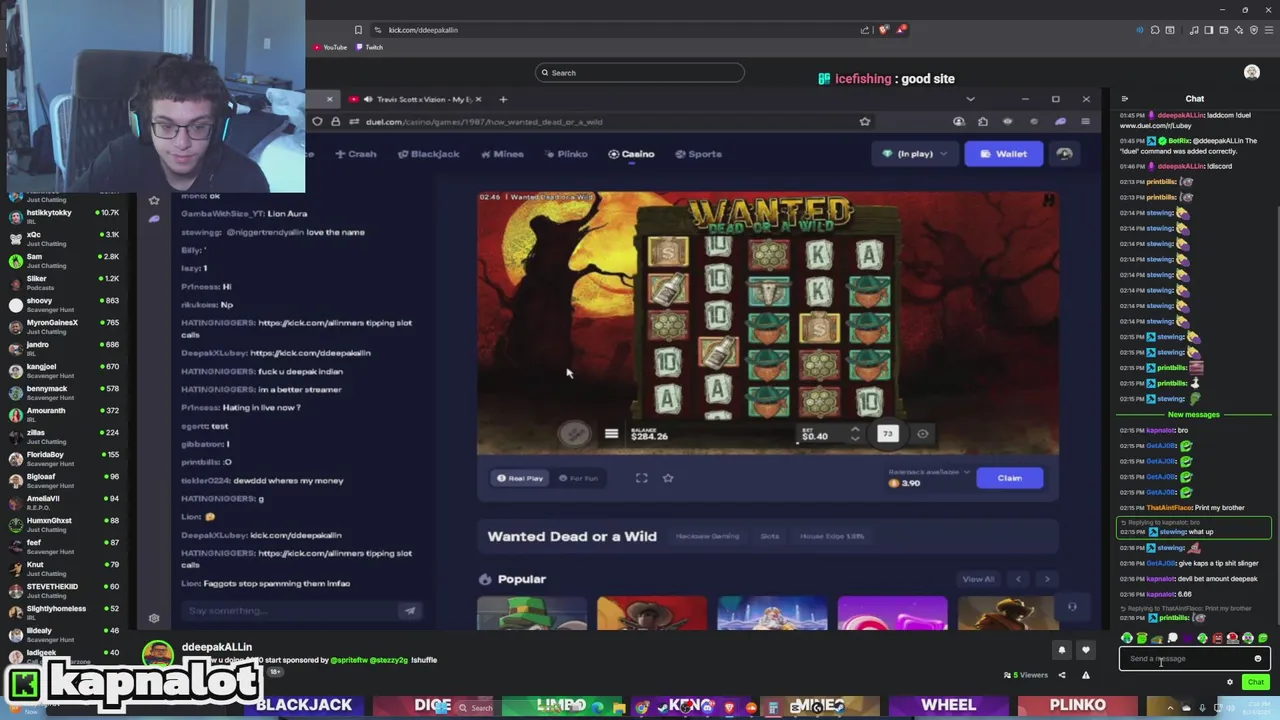
Task: Open the Blackjack nav item
Action: pos(428,154)
